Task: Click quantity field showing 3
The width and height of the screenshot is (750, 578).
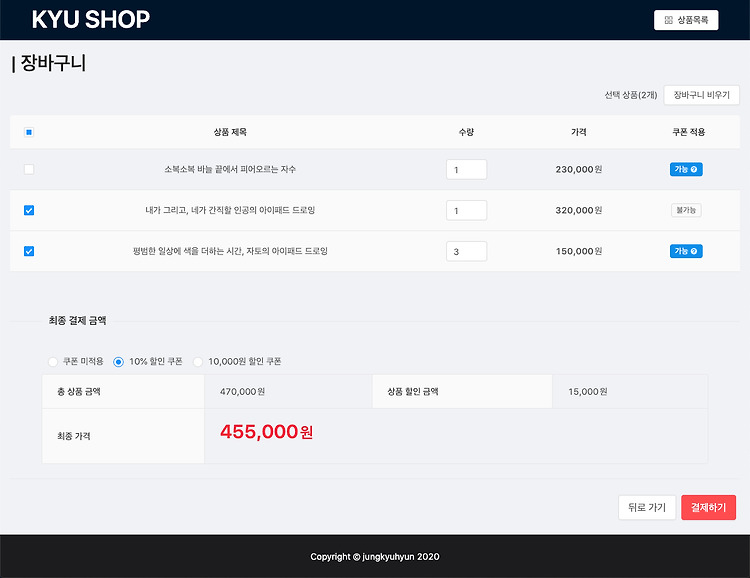Action: coord(466,251)
